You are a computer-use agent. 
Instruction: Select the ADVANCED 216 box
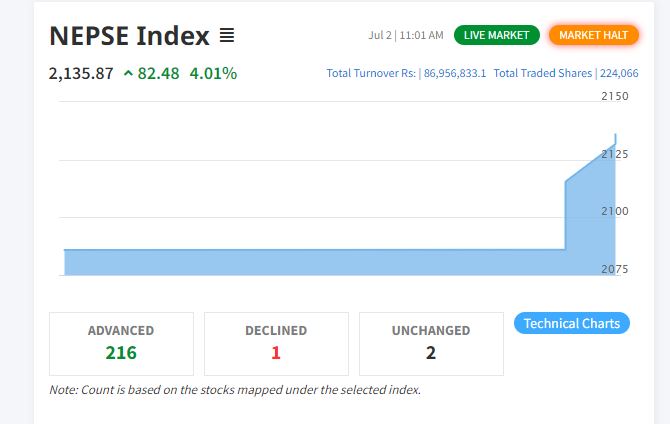(x=121, y=344)
